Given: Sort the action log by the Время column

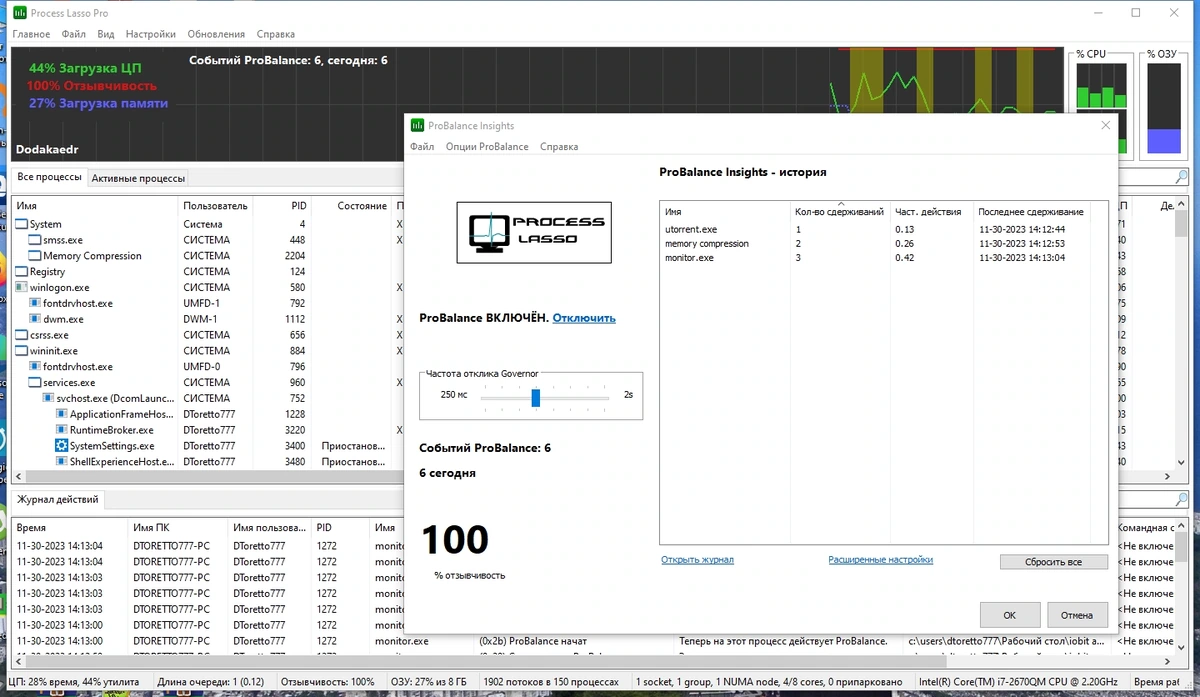Looking at the screenshot, I should [71, 527].
